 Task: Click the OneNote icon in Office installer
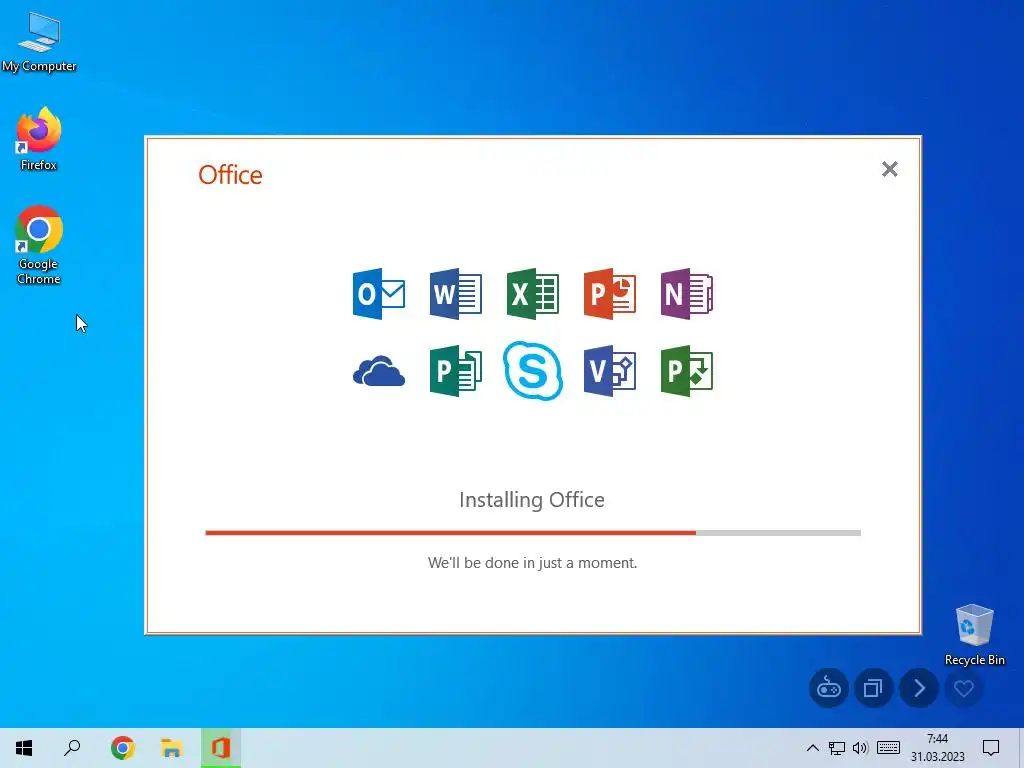point(687,294)
